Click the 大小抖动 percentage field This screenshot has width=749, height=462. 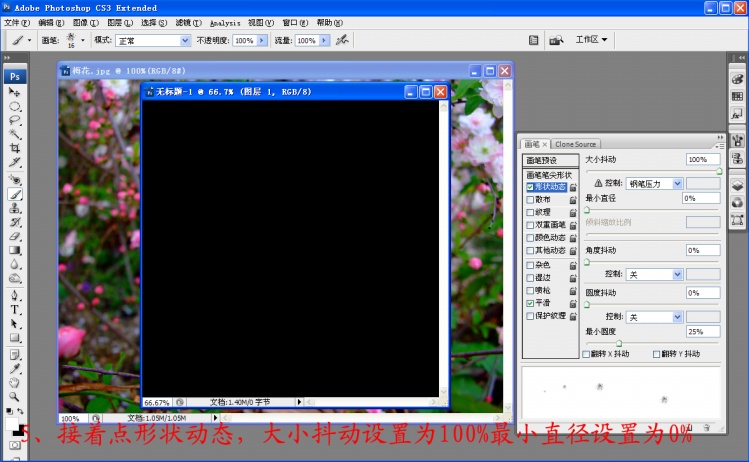click(x=709, y=159)
